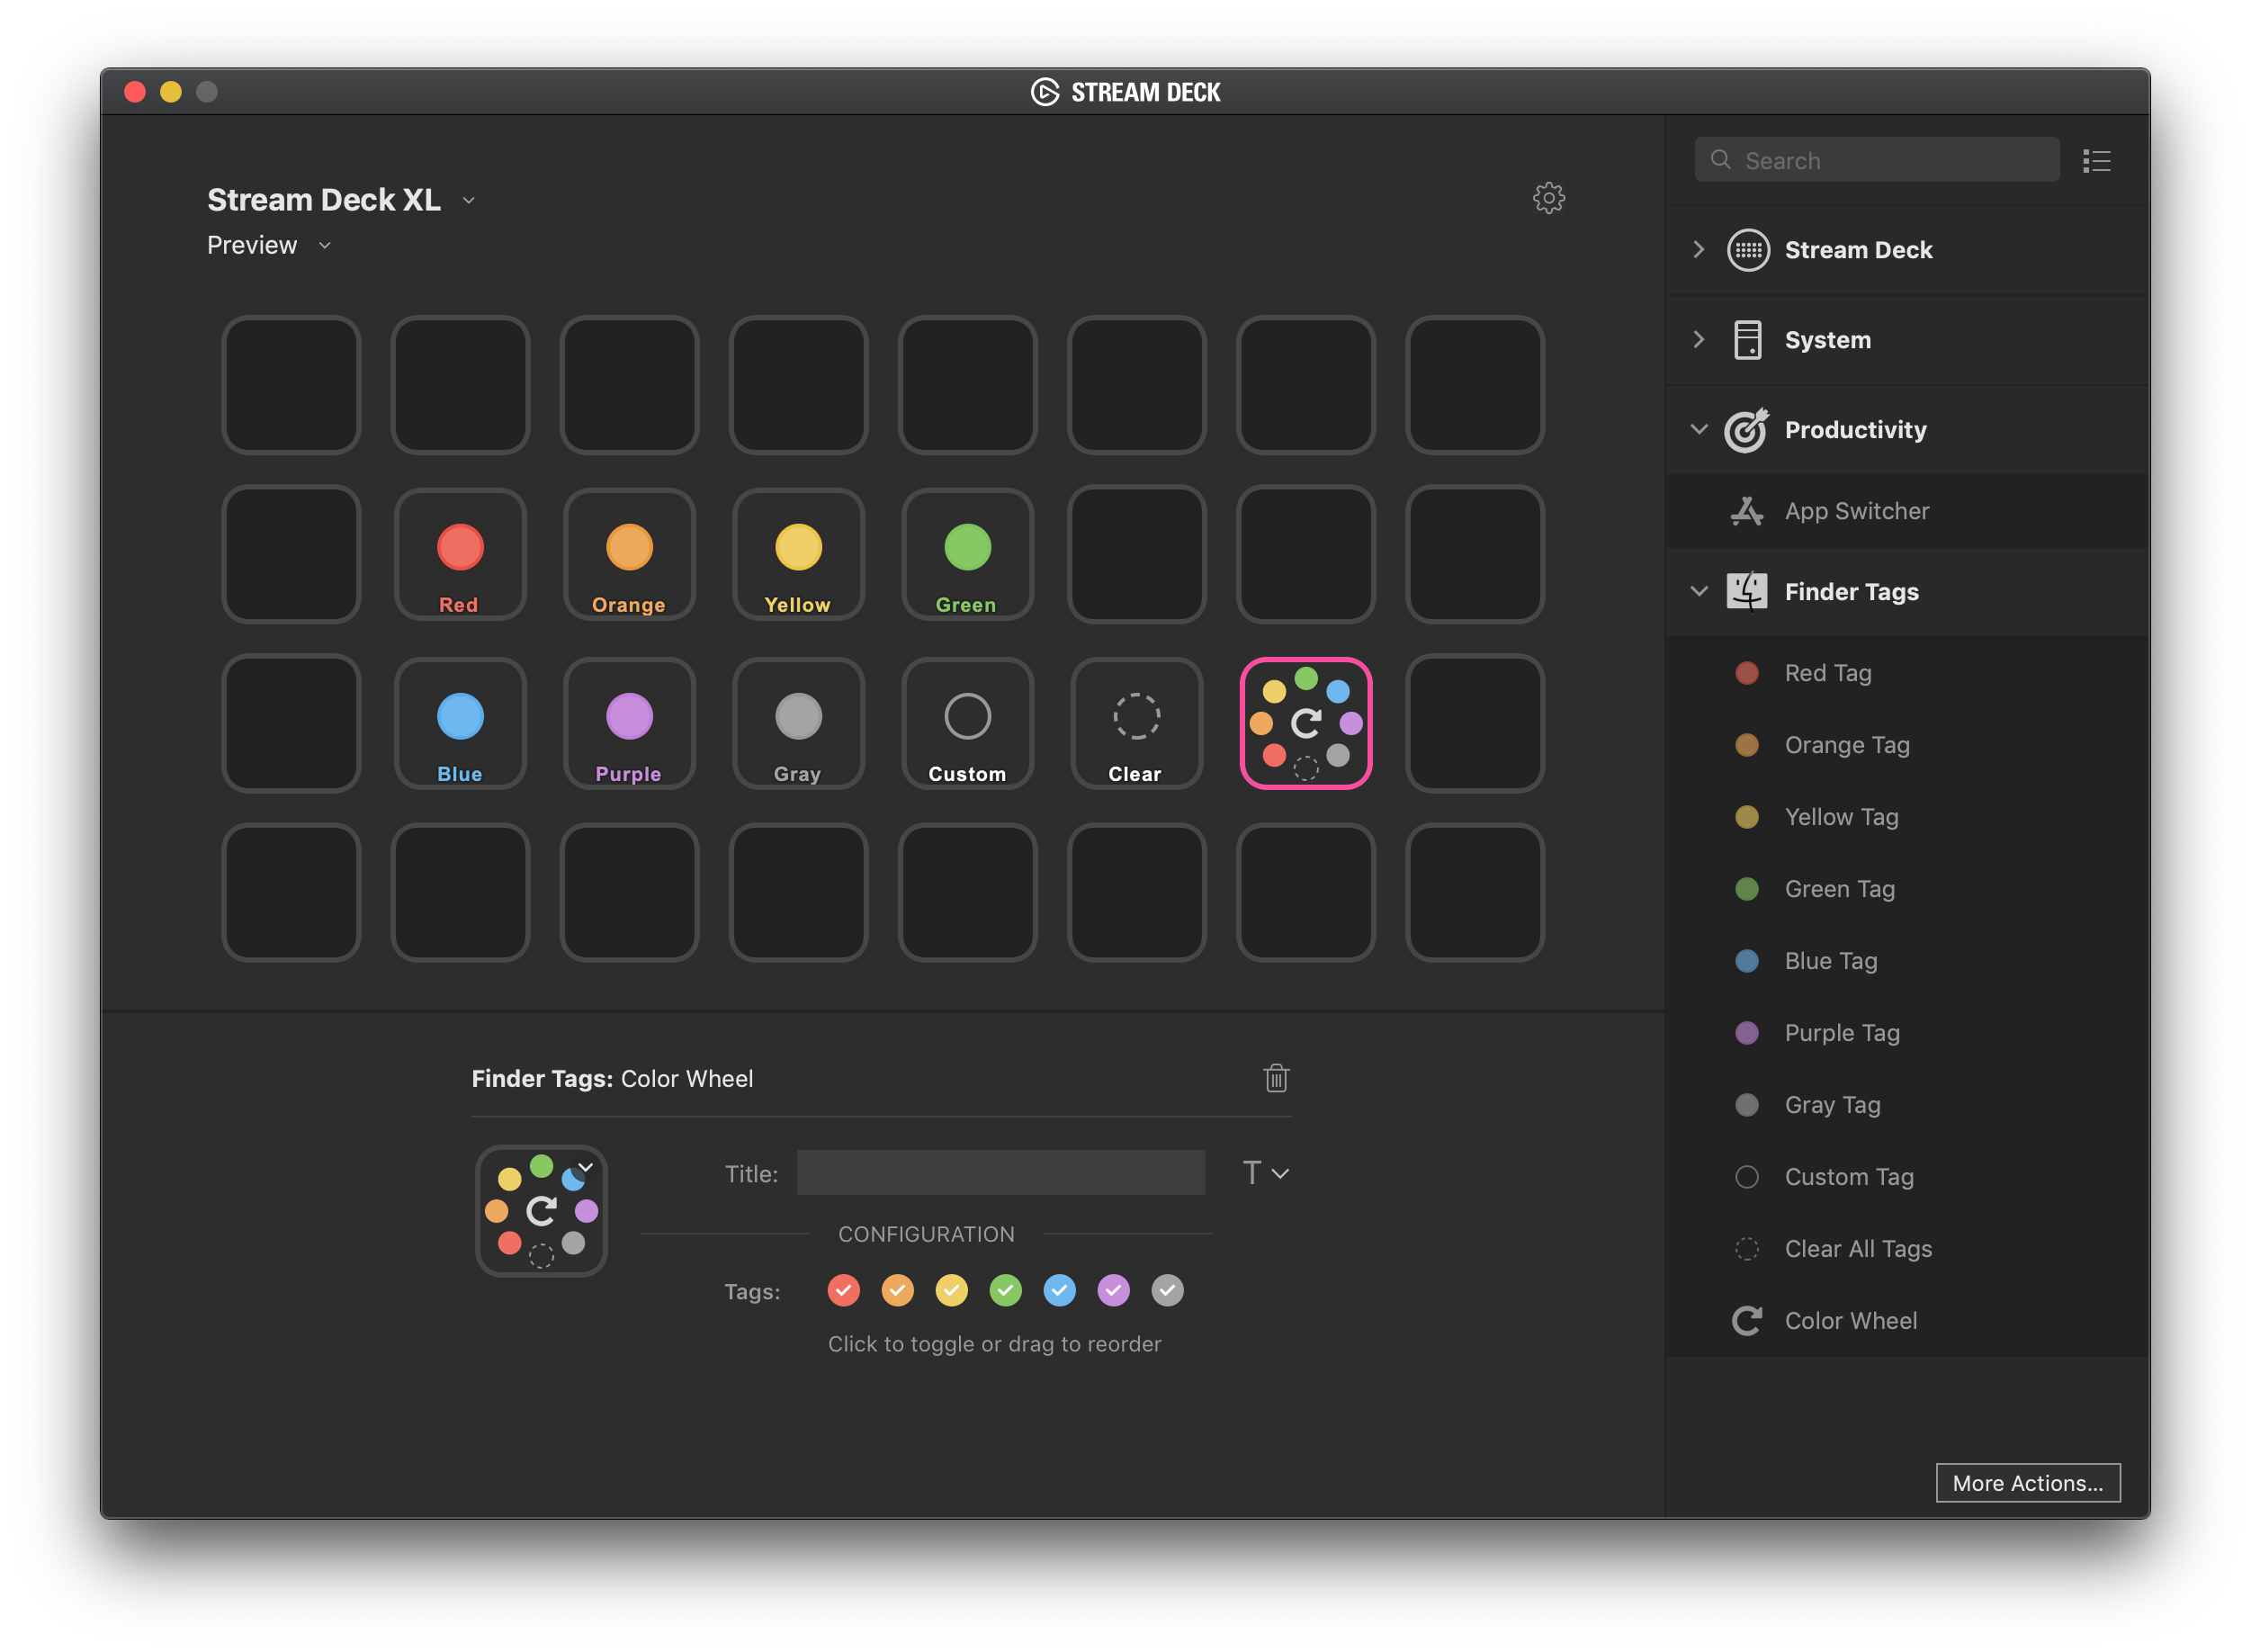The width and height of the screenshot is (2251, 1652).
Task: Select the Custom tag key
Action: point(967,723)
